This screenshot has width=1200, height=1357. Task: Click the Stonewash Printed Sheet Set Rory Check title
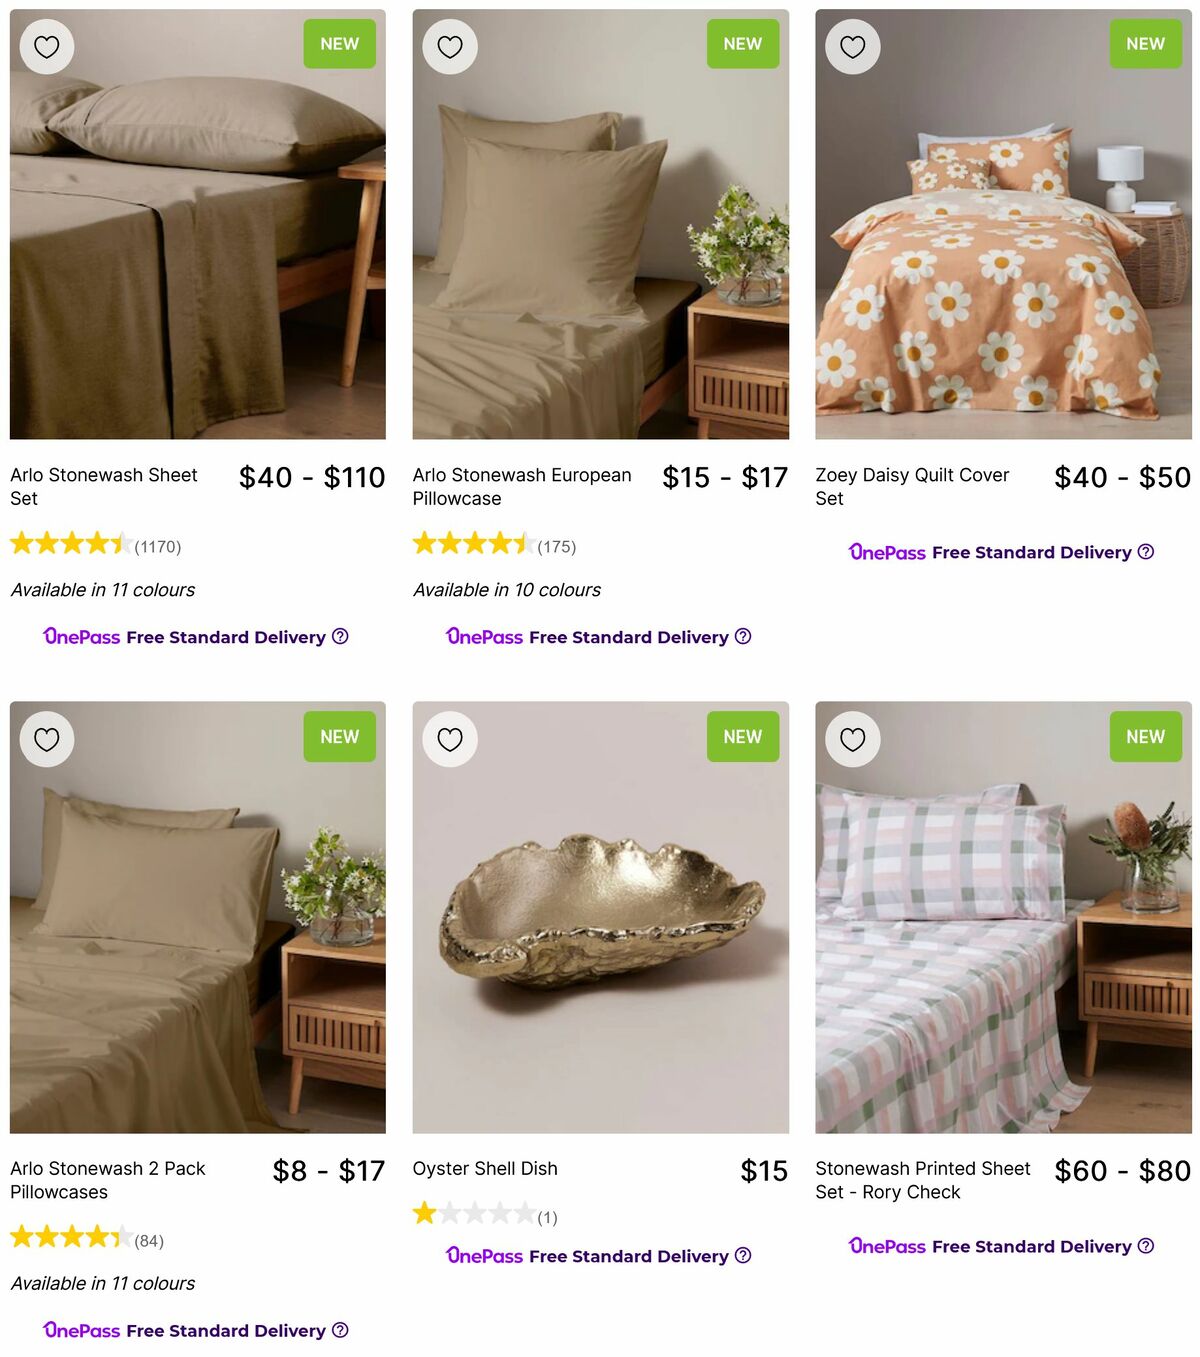[923, 1180]
